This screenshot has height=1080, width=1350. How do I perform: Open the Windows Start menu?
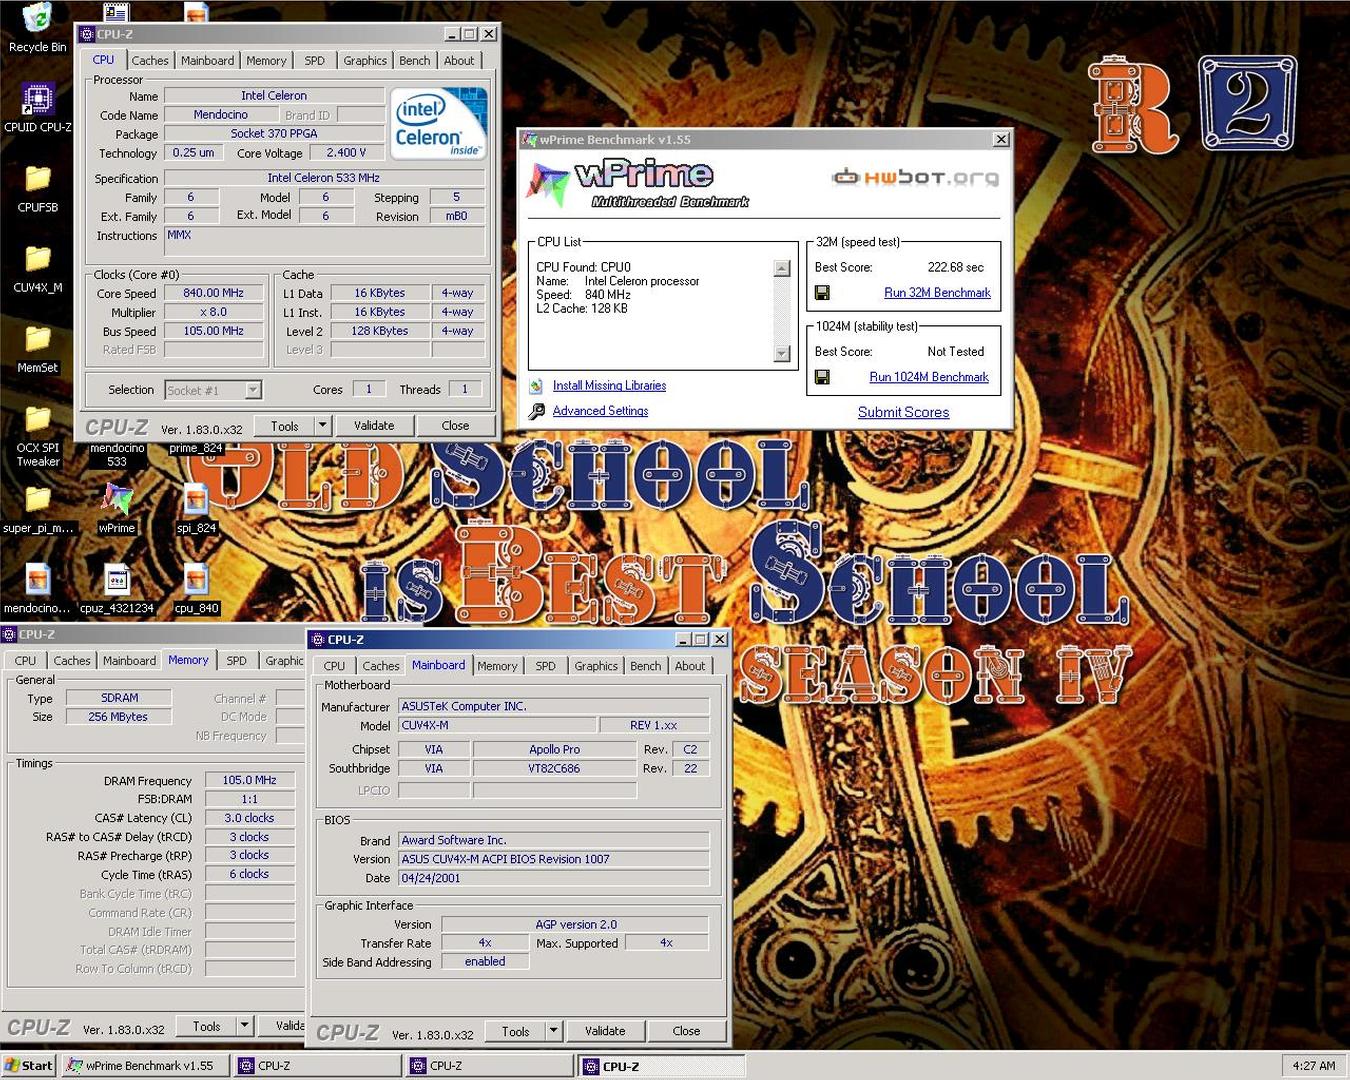coord(29,1066)
